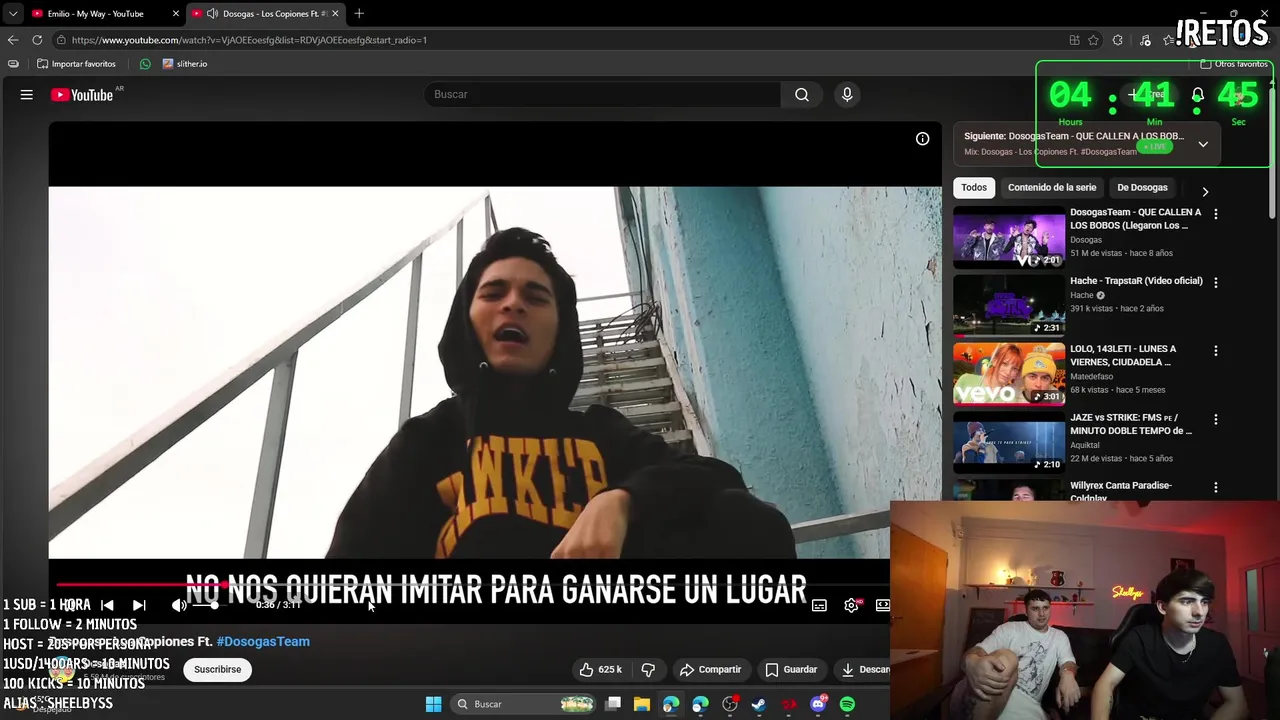
Task: Seek using the red video progress bar
Action: 472,585
